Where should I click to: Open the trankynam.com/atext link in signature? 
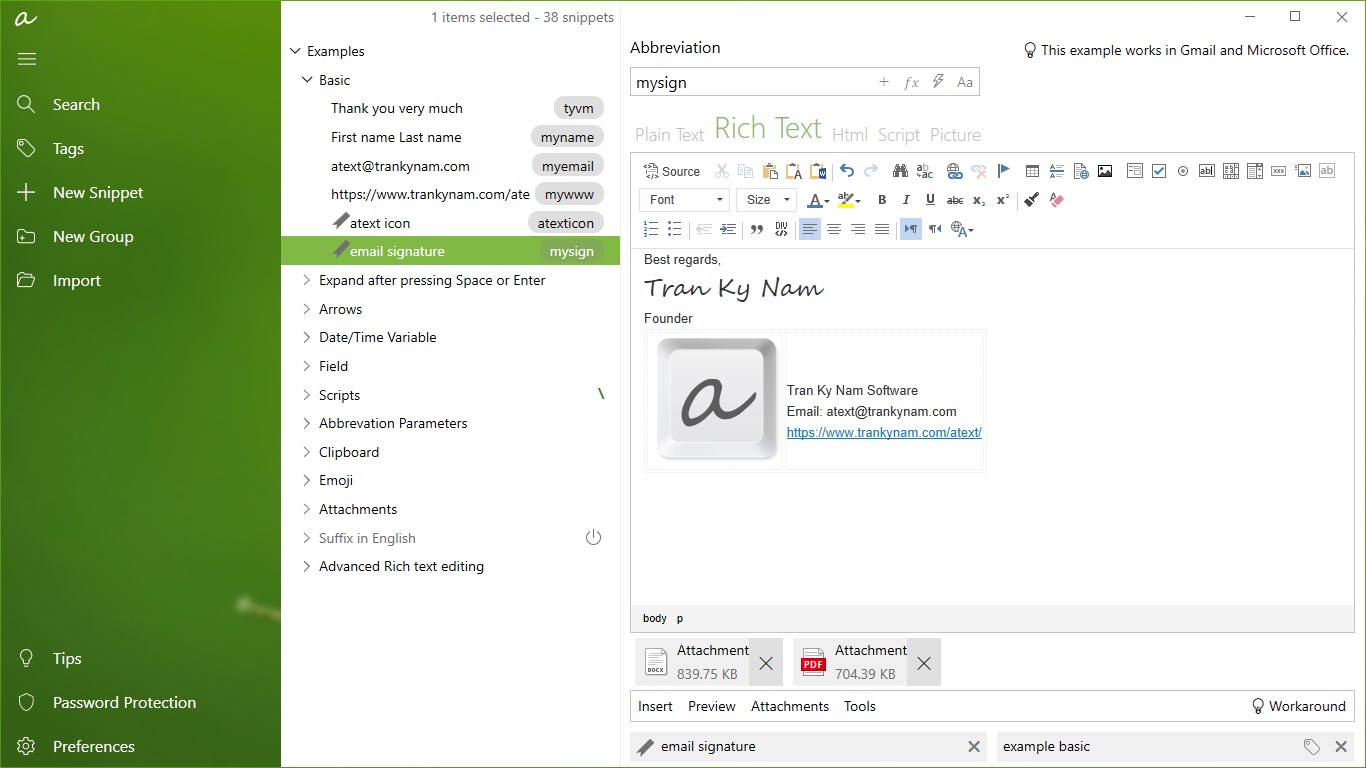[x=883, y=433]
